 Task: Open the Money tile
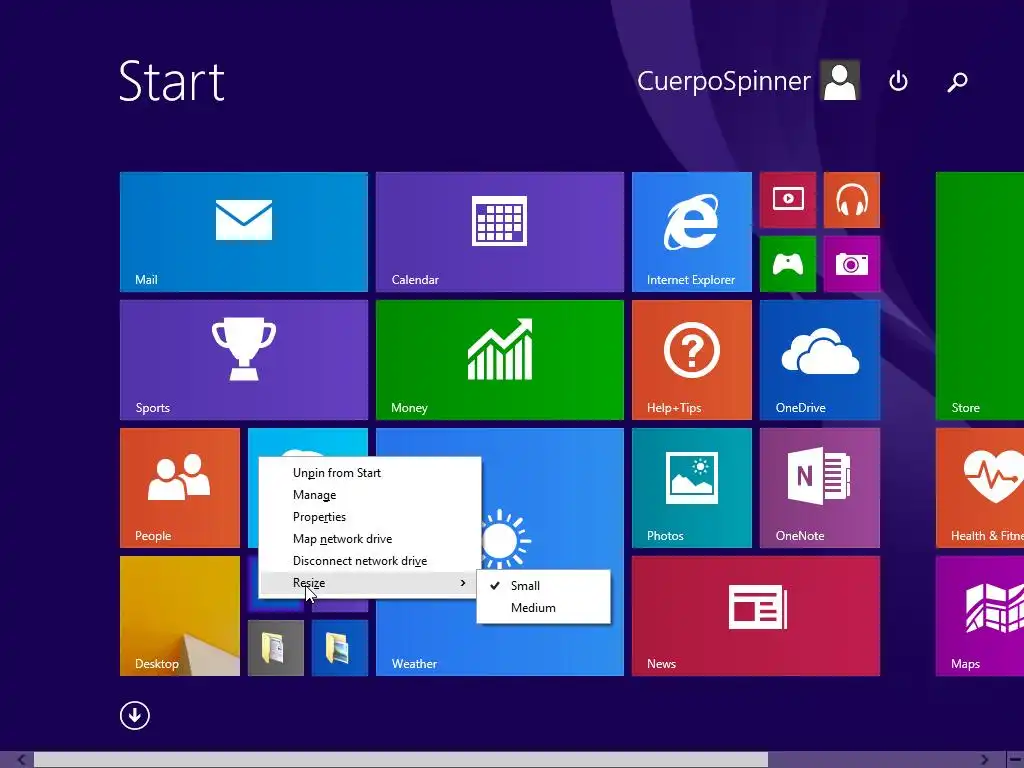500,360
